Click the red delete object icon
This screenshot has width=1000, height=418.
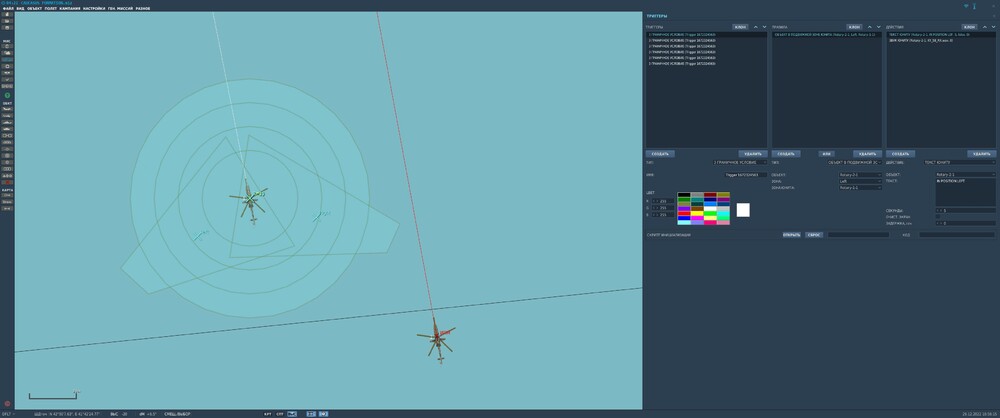[7, 183]
